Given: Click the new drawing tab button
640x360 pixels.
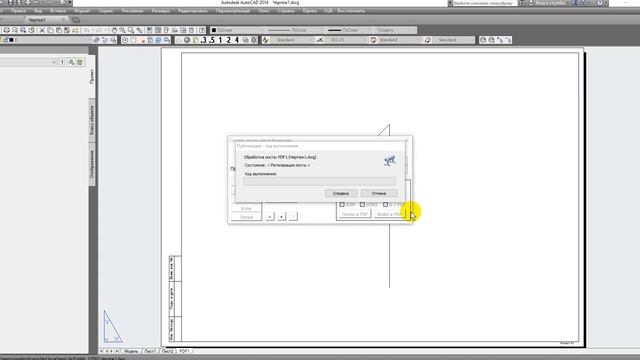Looking at the screenshot, I should pyautogui.click(x=76, y=20).
